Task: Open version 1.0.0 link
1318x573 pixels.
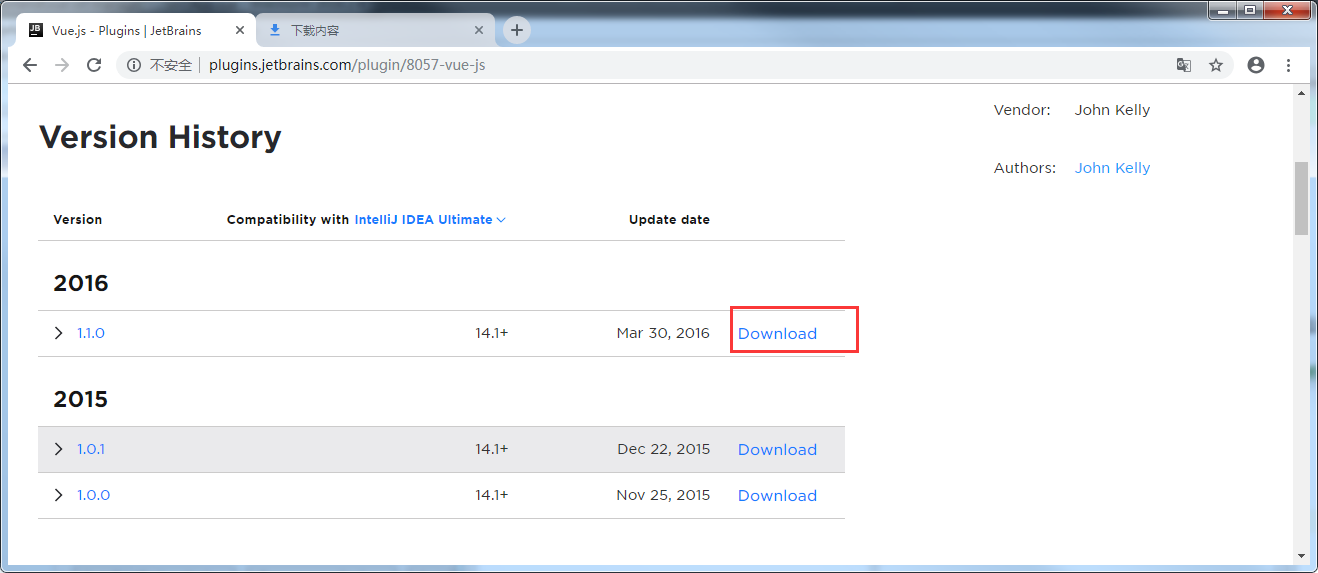Action: tap(94, 495)
